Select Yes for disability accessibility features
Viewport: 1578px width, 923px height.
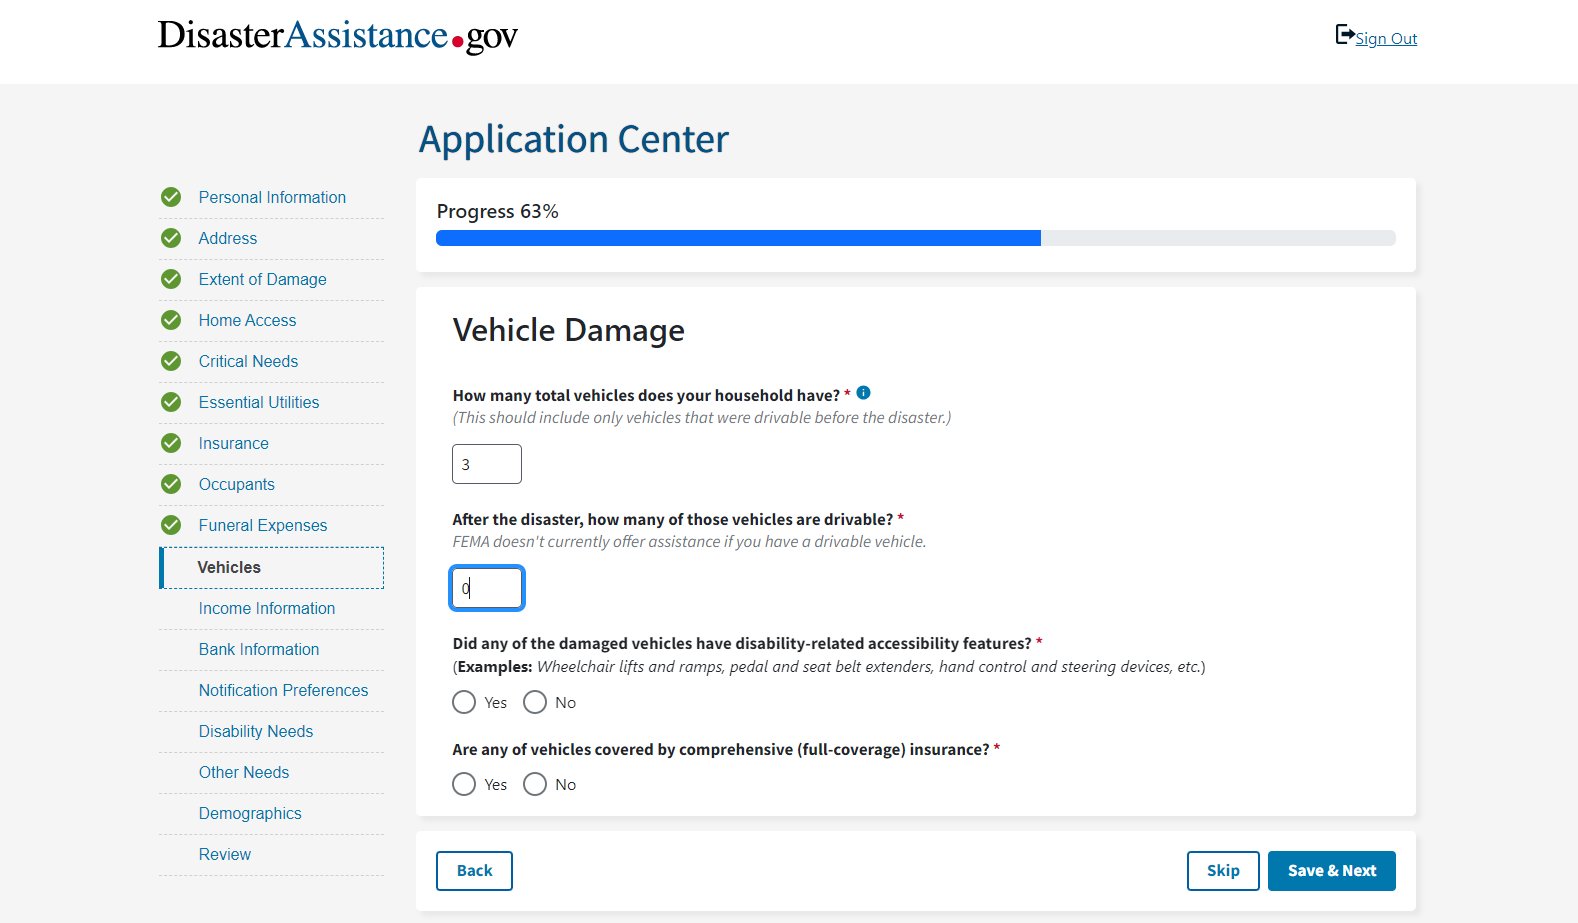pyautogui.click(x=464, y=702)
